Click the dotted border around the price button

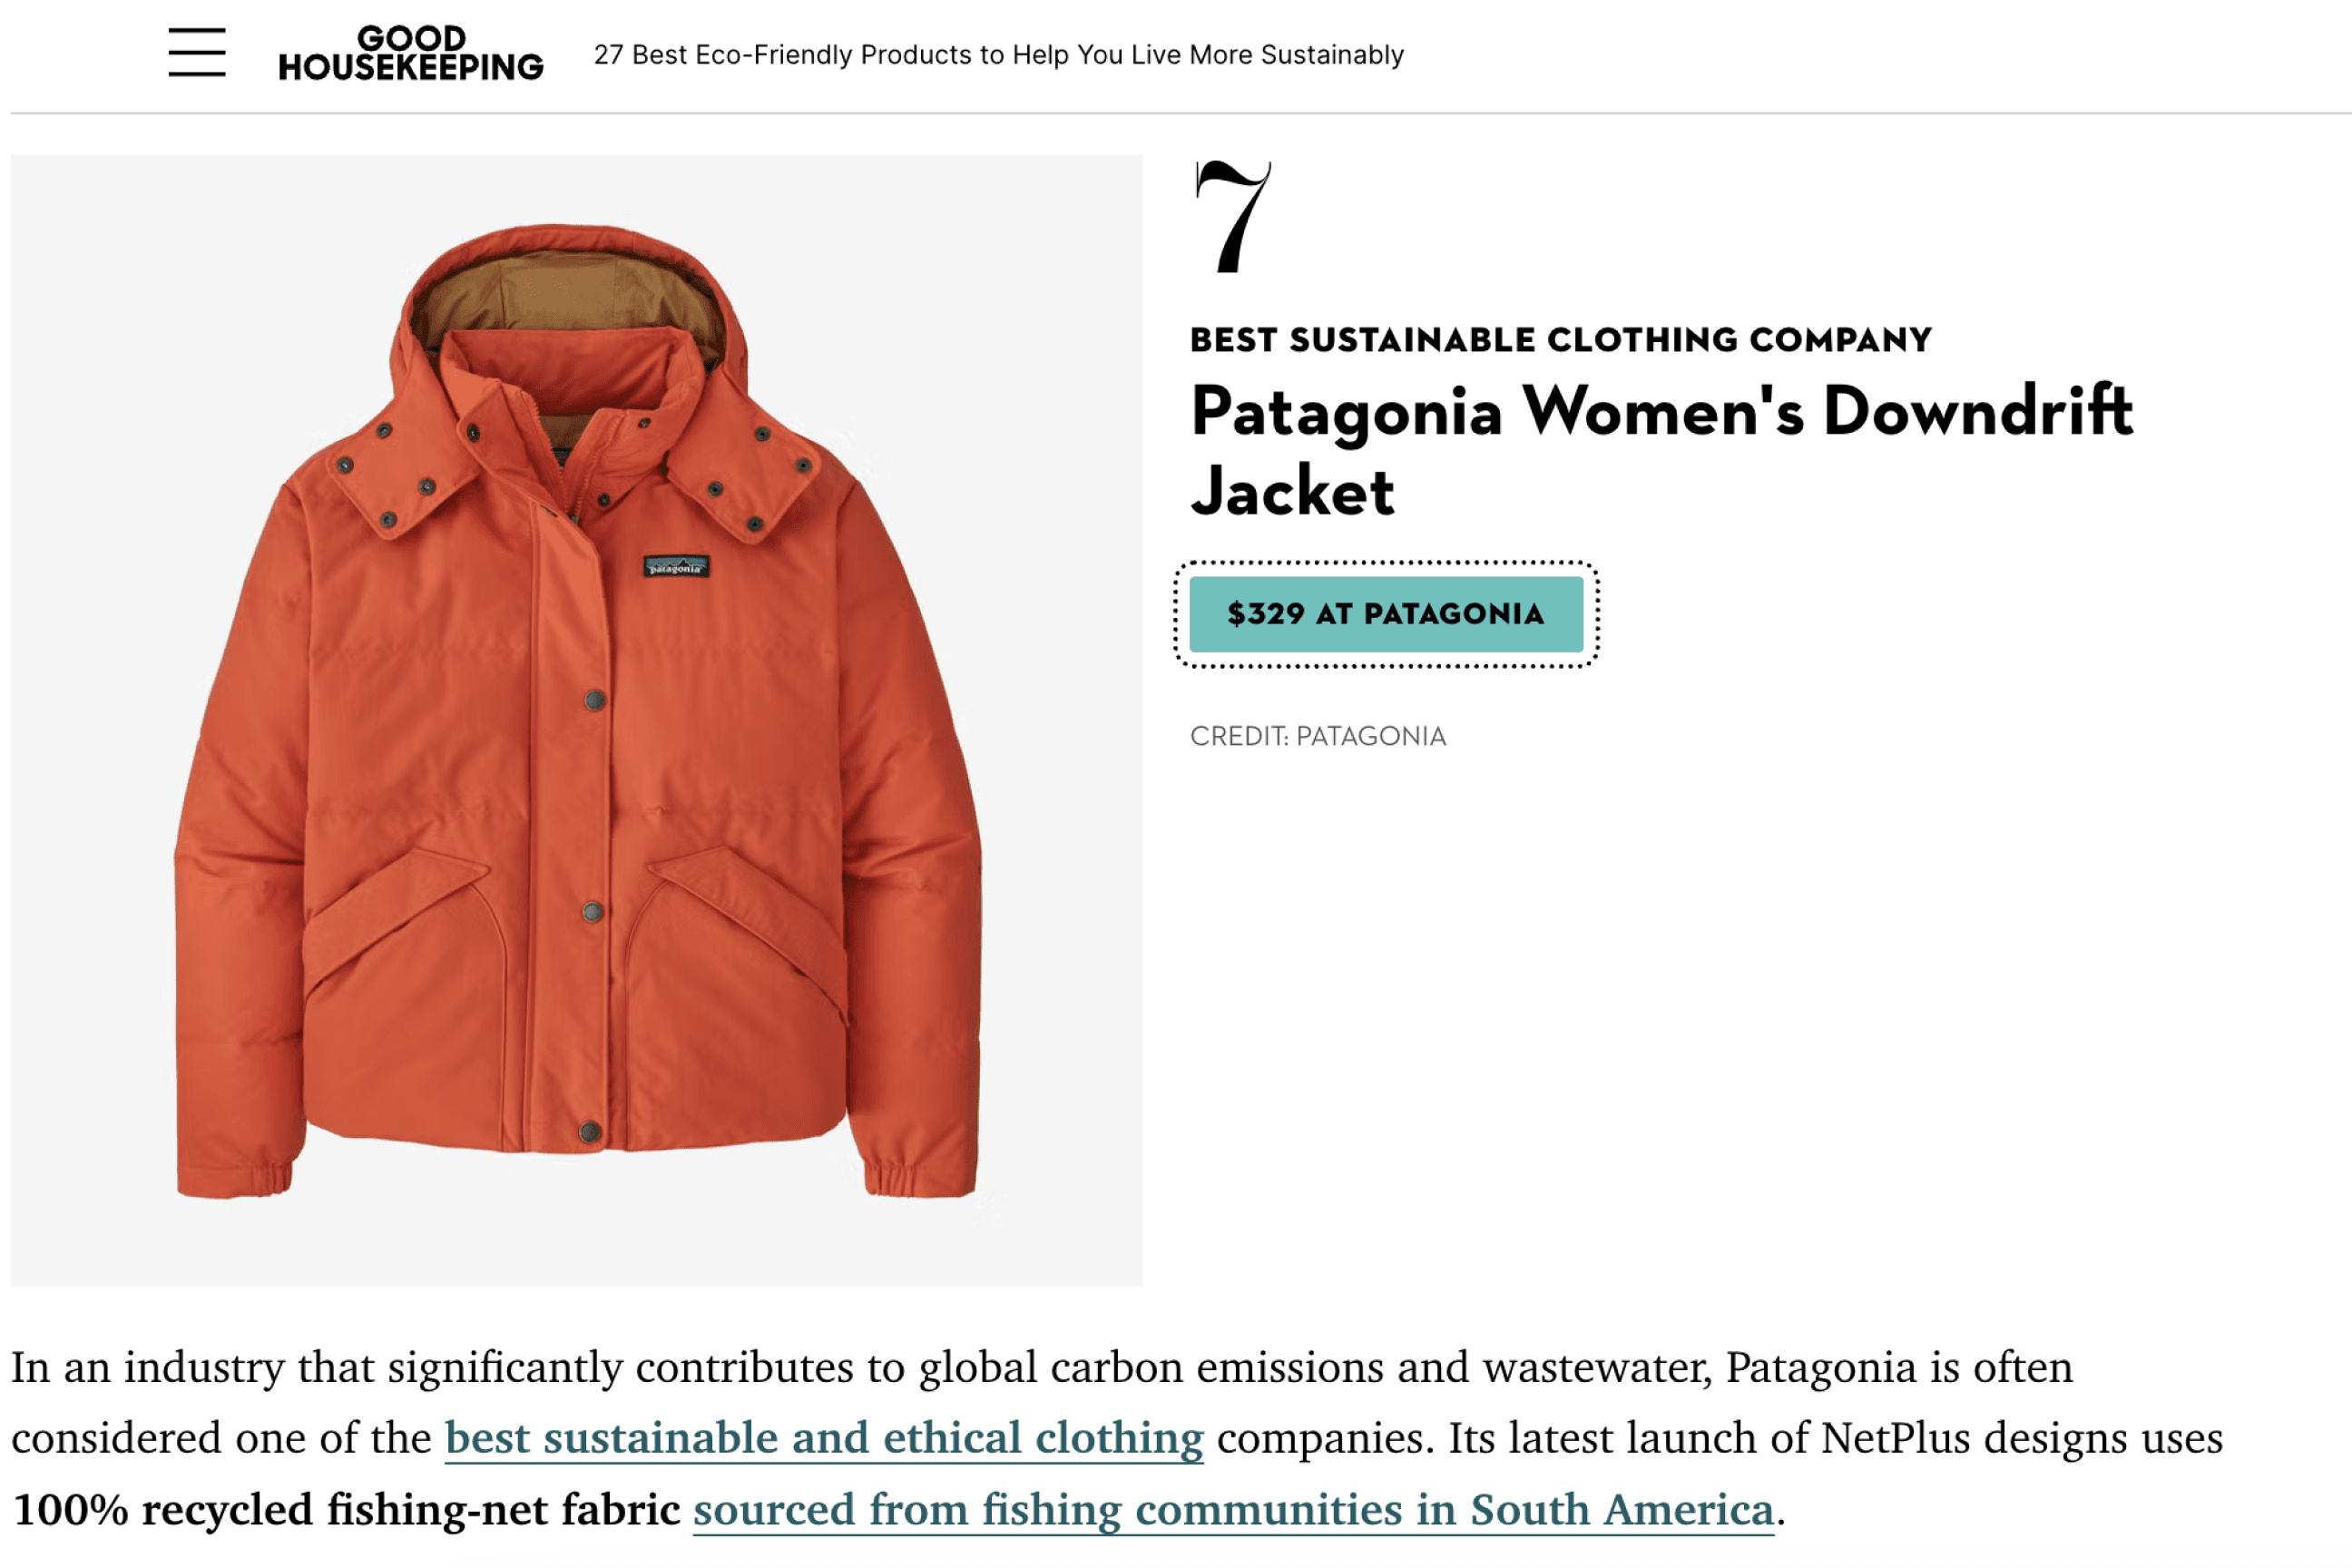[1387, 562]
